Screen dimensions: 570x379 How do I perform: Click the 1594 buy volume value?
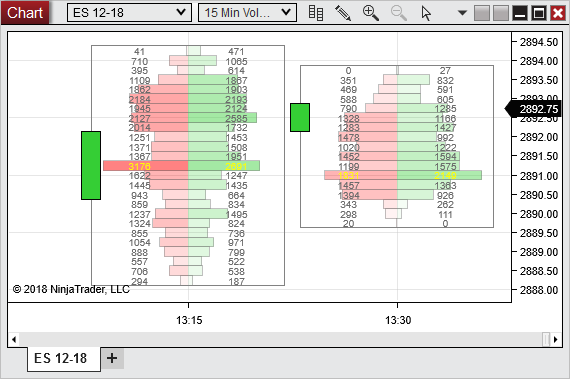445,157
